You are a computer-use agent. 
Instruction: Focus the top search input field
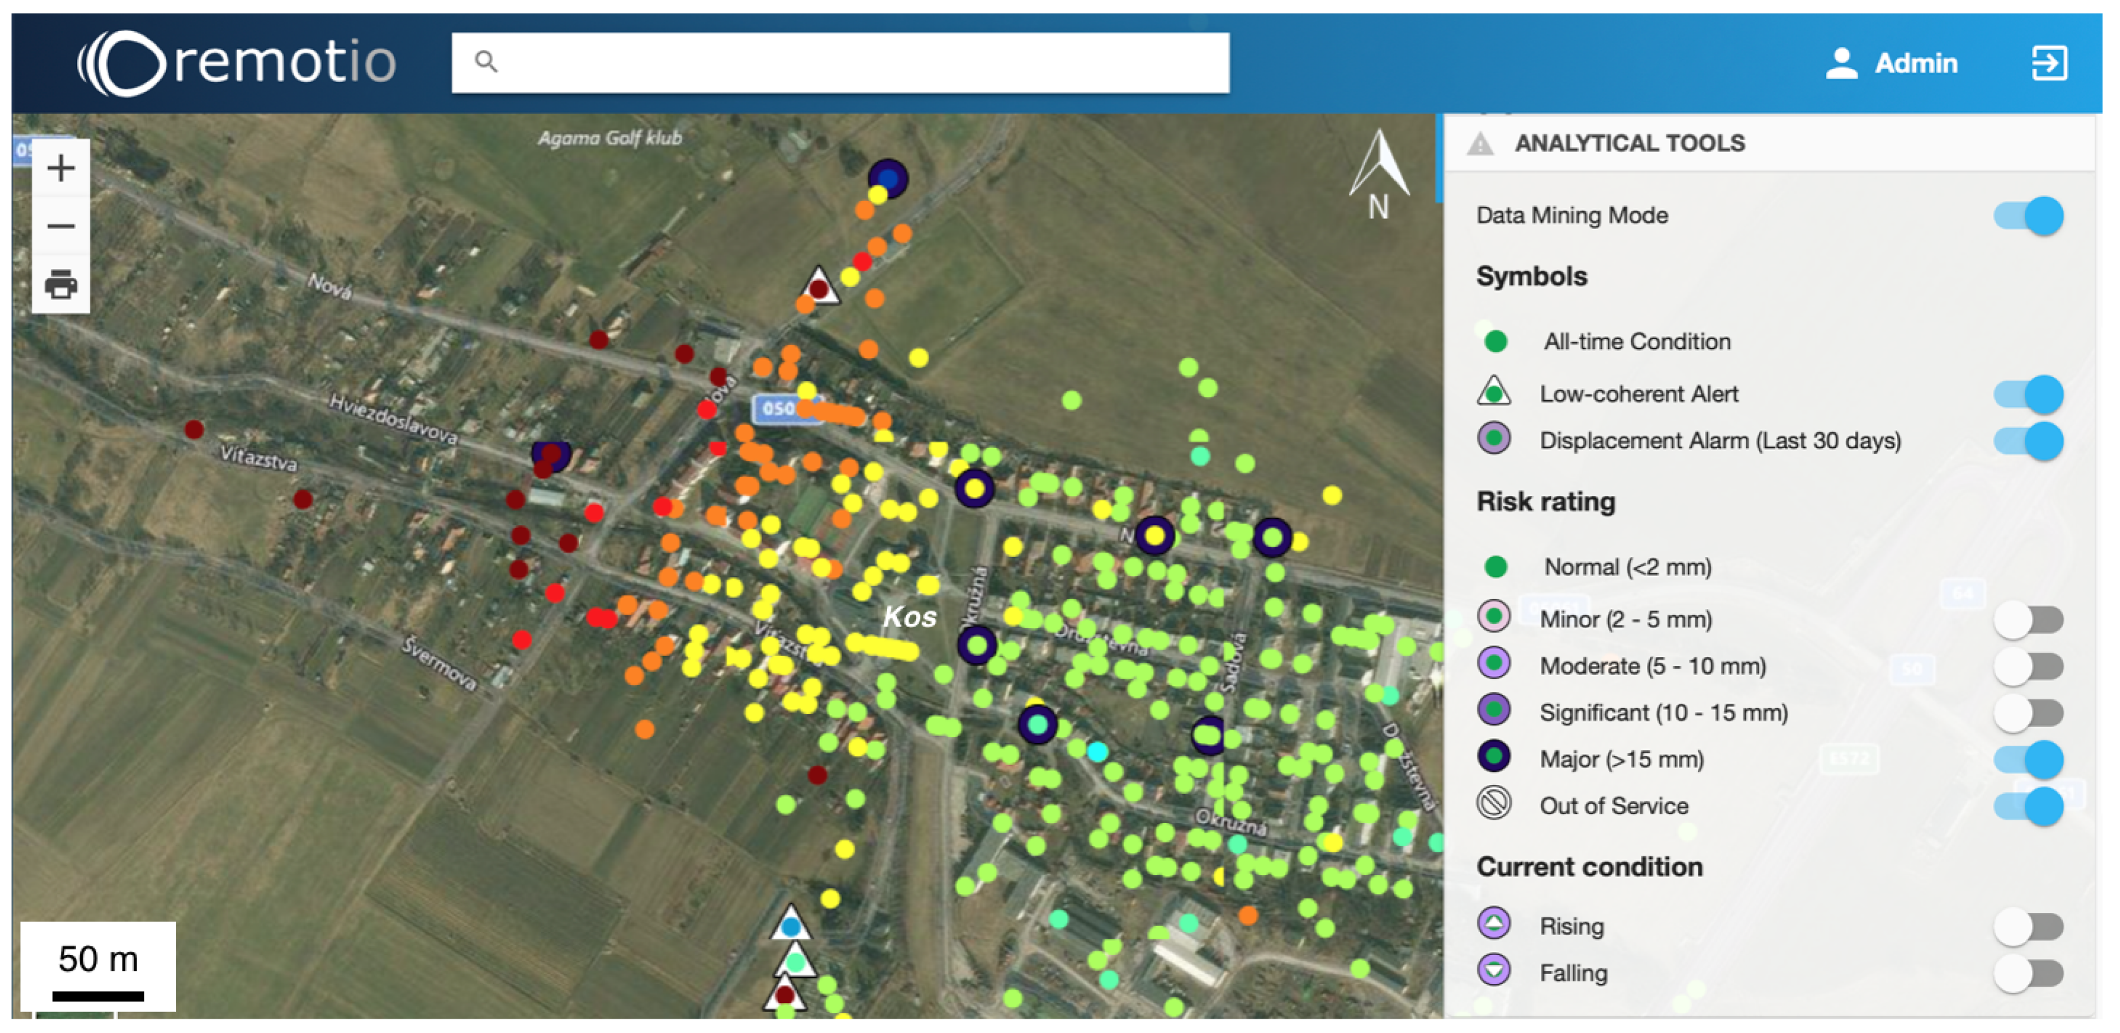(x=860, y=63)
